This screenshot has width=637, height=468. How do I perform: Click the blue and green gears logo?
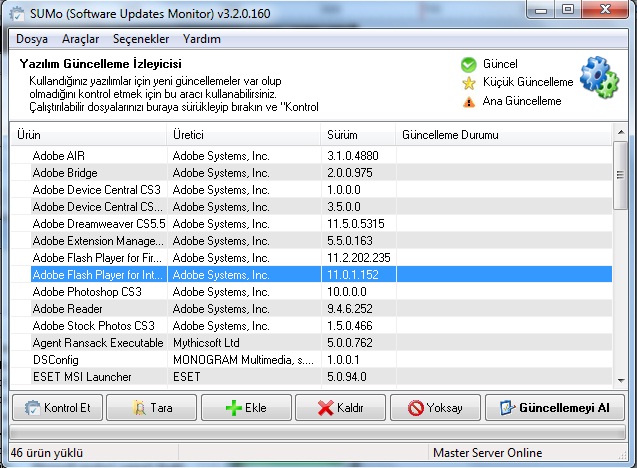tap(599, 77)
